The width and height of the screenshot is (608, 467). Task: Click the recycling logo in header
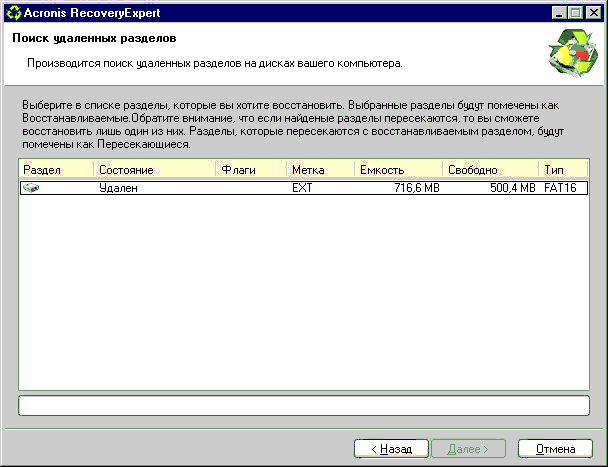[573, 54]
